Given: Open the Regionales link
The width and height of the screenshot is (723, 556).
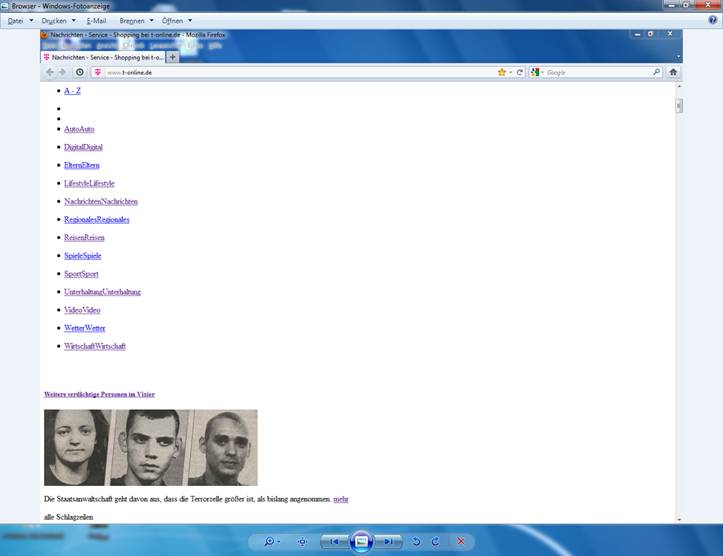Looking at the screenshot, I should click(97, 219).
